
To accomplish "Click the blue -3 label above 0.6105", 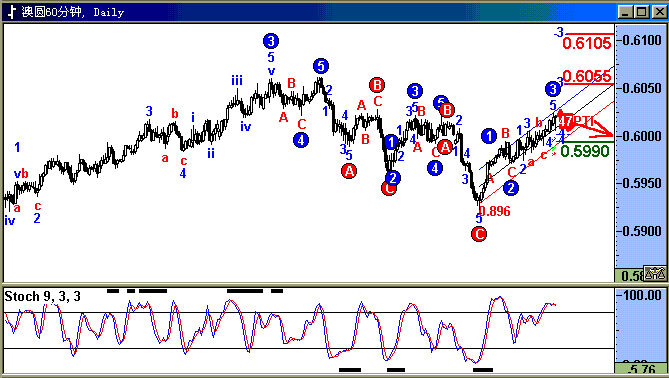I will 558,32.
